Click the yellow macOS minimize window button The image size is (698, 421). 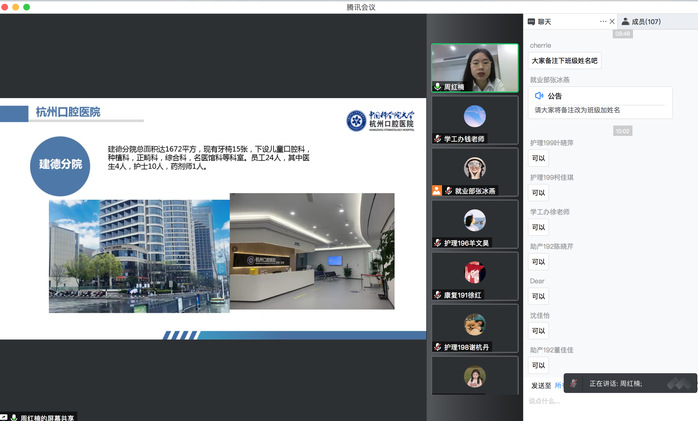[x=16, y=7]
